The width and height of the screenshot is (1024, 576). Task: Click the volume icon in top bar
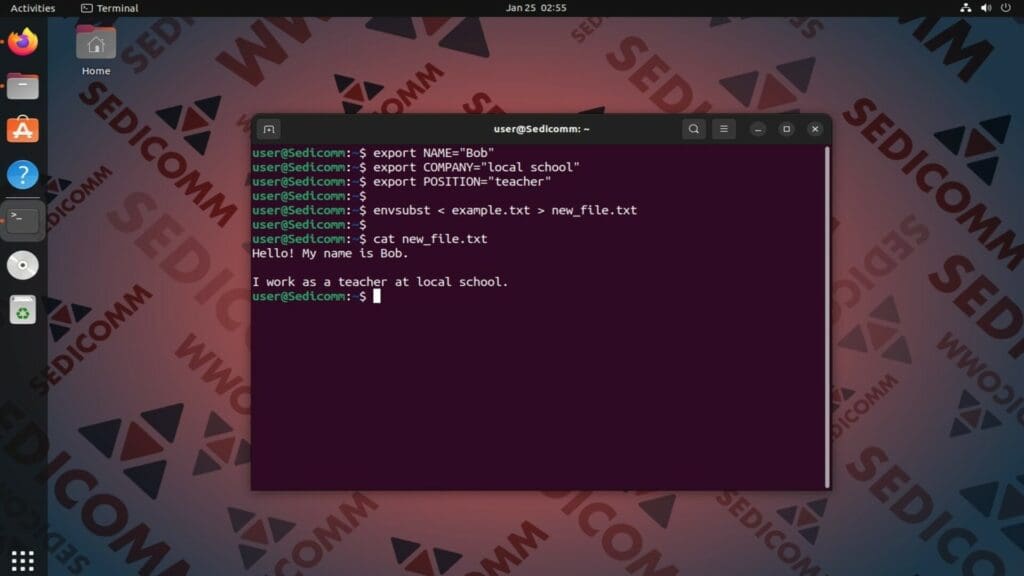click(x=985, y=8)
